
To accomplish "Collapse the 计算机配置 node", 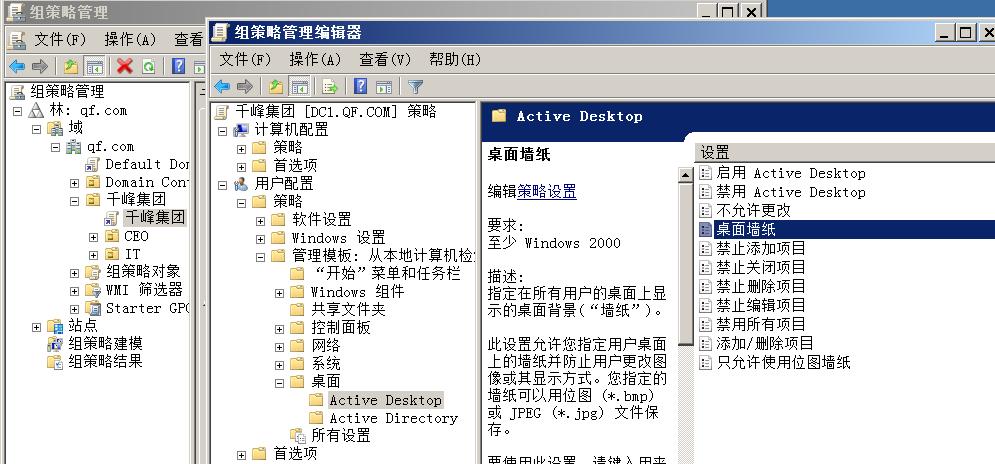I will [222, 131].
